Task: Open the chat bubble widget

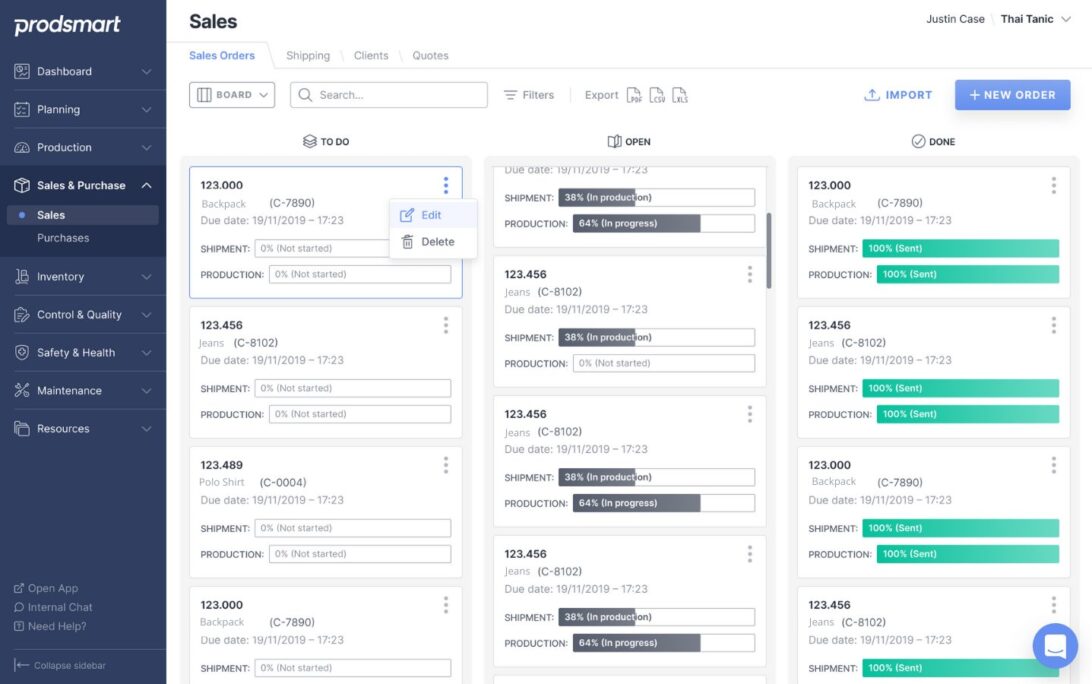Action: 1055,646
